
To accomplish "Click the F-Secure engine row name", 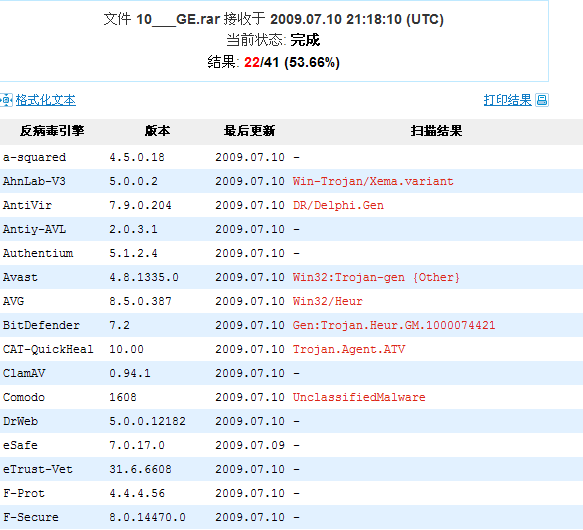I will 31,517.
